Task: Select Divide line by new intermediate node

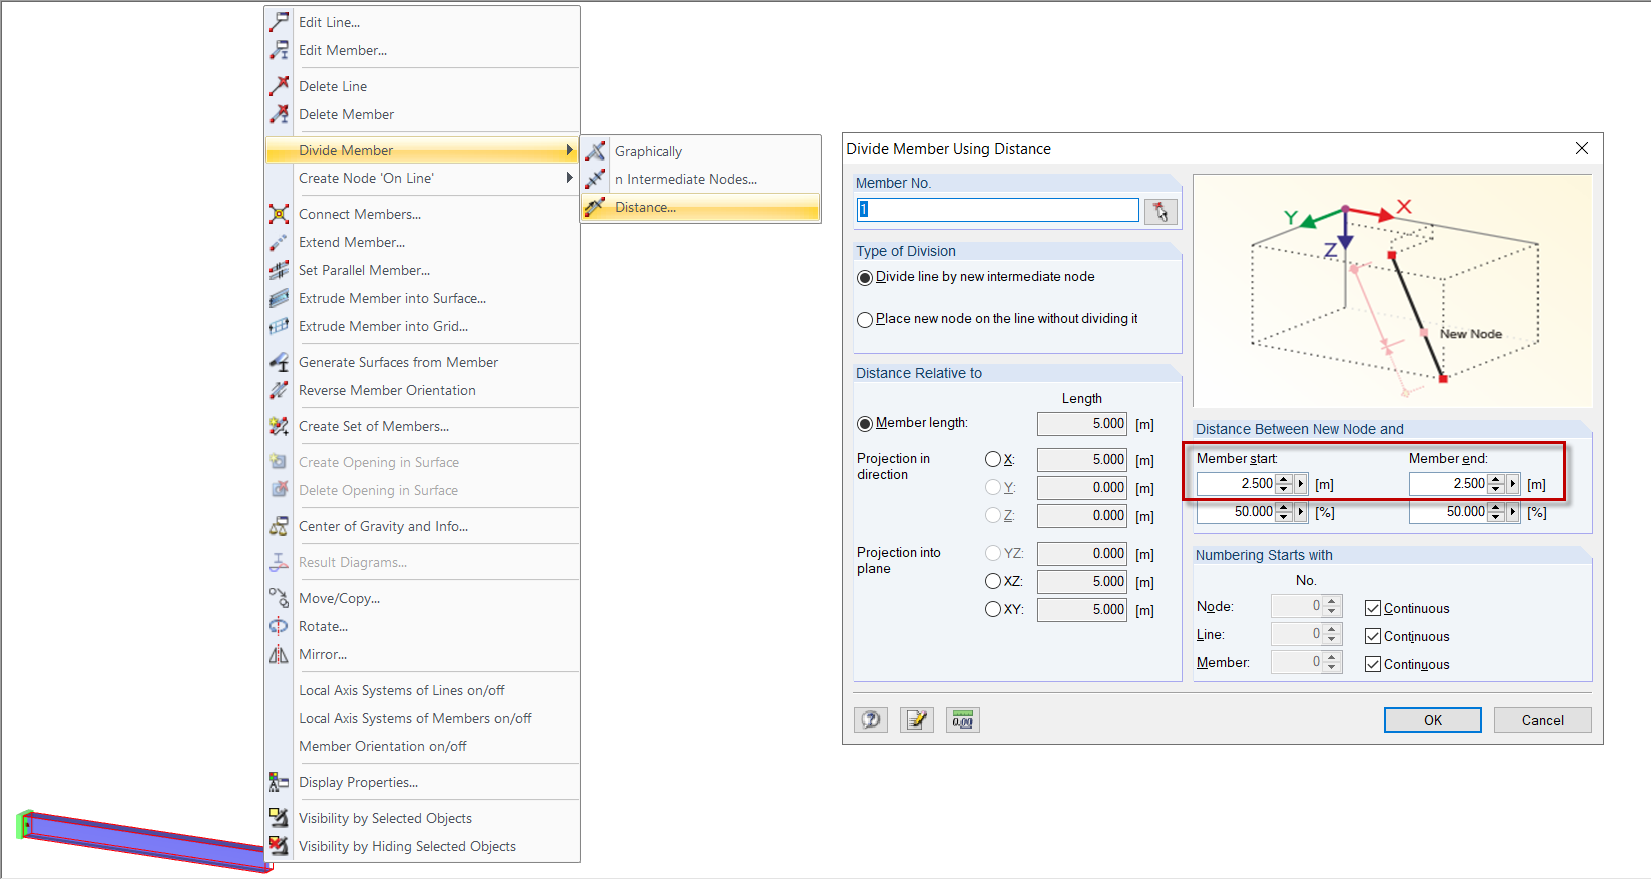Action: [865, 277]
